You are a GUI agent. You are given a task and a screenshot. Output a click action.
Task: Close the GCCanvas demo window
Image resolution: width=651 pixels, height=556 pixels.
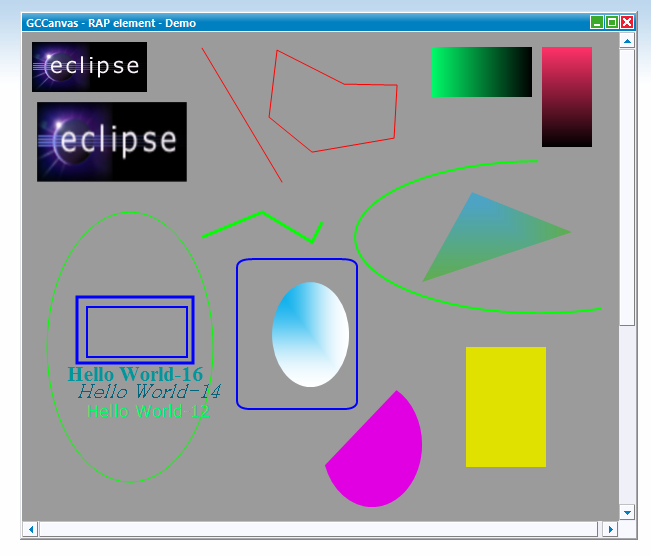(x=627, y=22)
